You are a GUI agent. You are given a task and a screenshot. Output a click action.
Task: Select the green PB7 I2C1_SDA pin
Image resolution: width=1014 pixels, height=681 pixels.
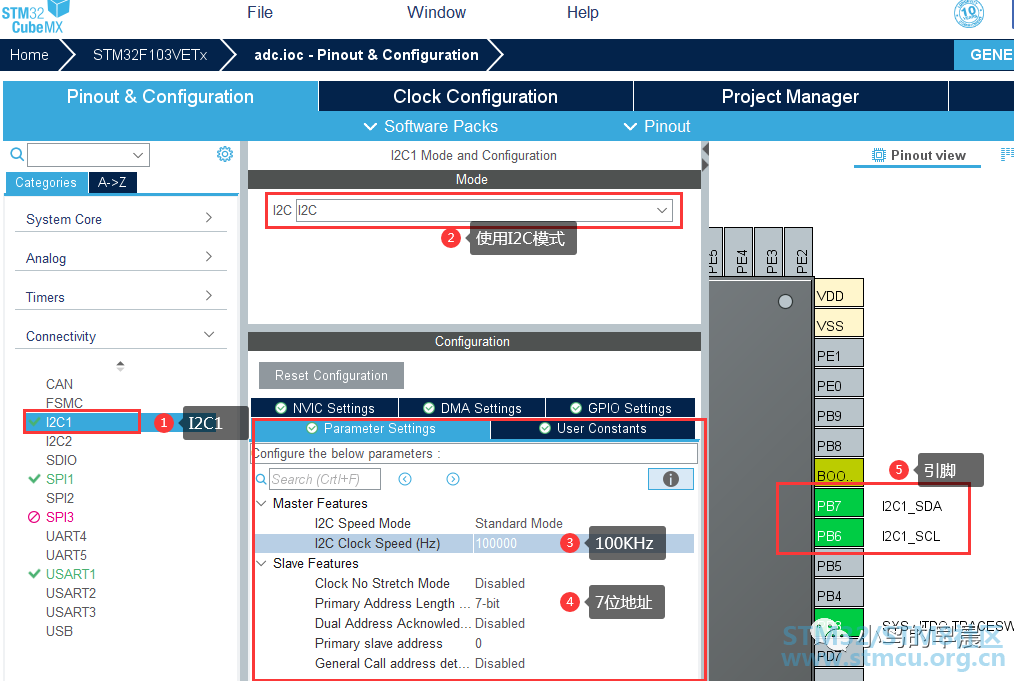coord(839,506)
